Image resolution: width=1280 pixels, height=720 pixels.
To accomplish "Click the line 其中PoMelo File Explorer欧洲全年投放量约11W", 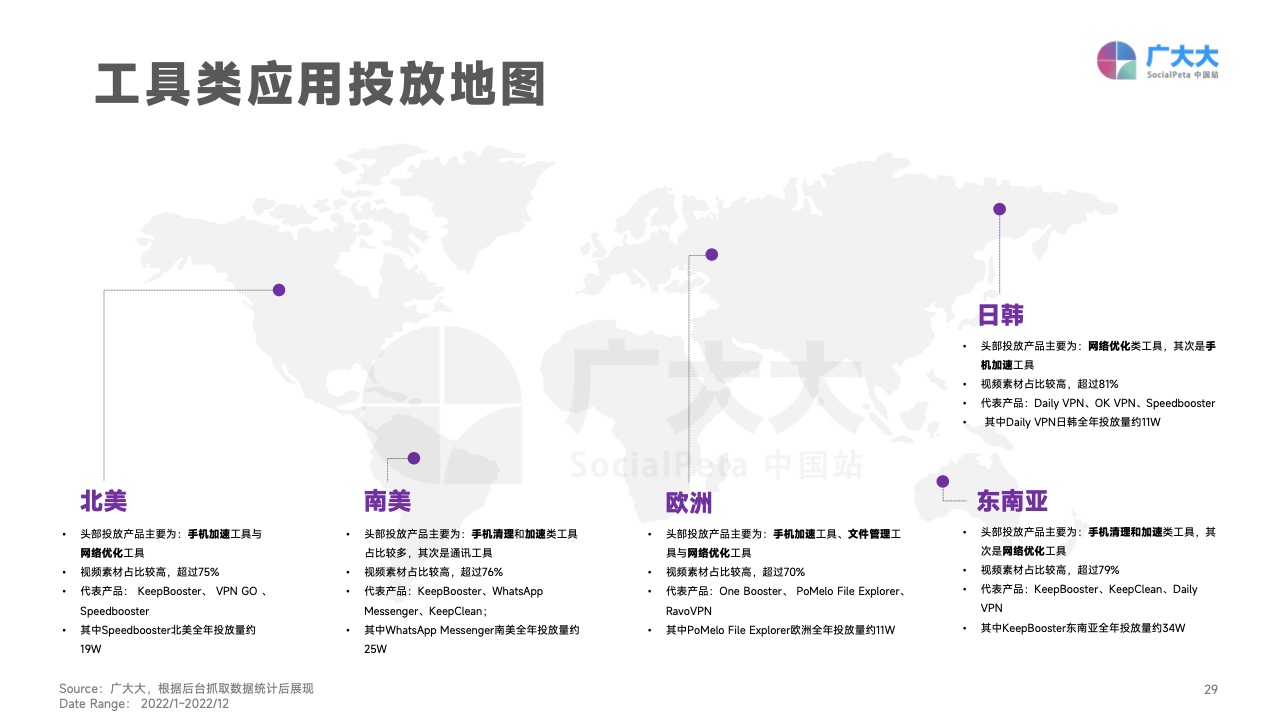I will coord(780,630).
